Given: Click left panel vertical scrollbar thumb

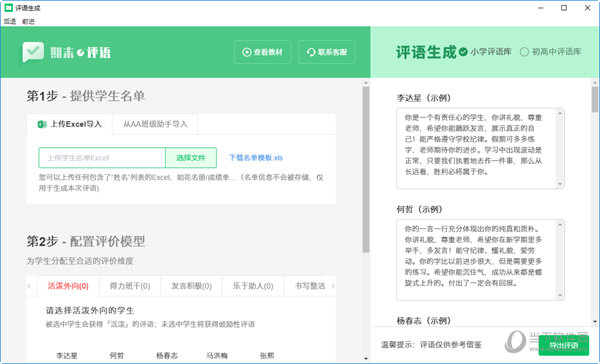Looking at the screenshot, I should [366, 169].
